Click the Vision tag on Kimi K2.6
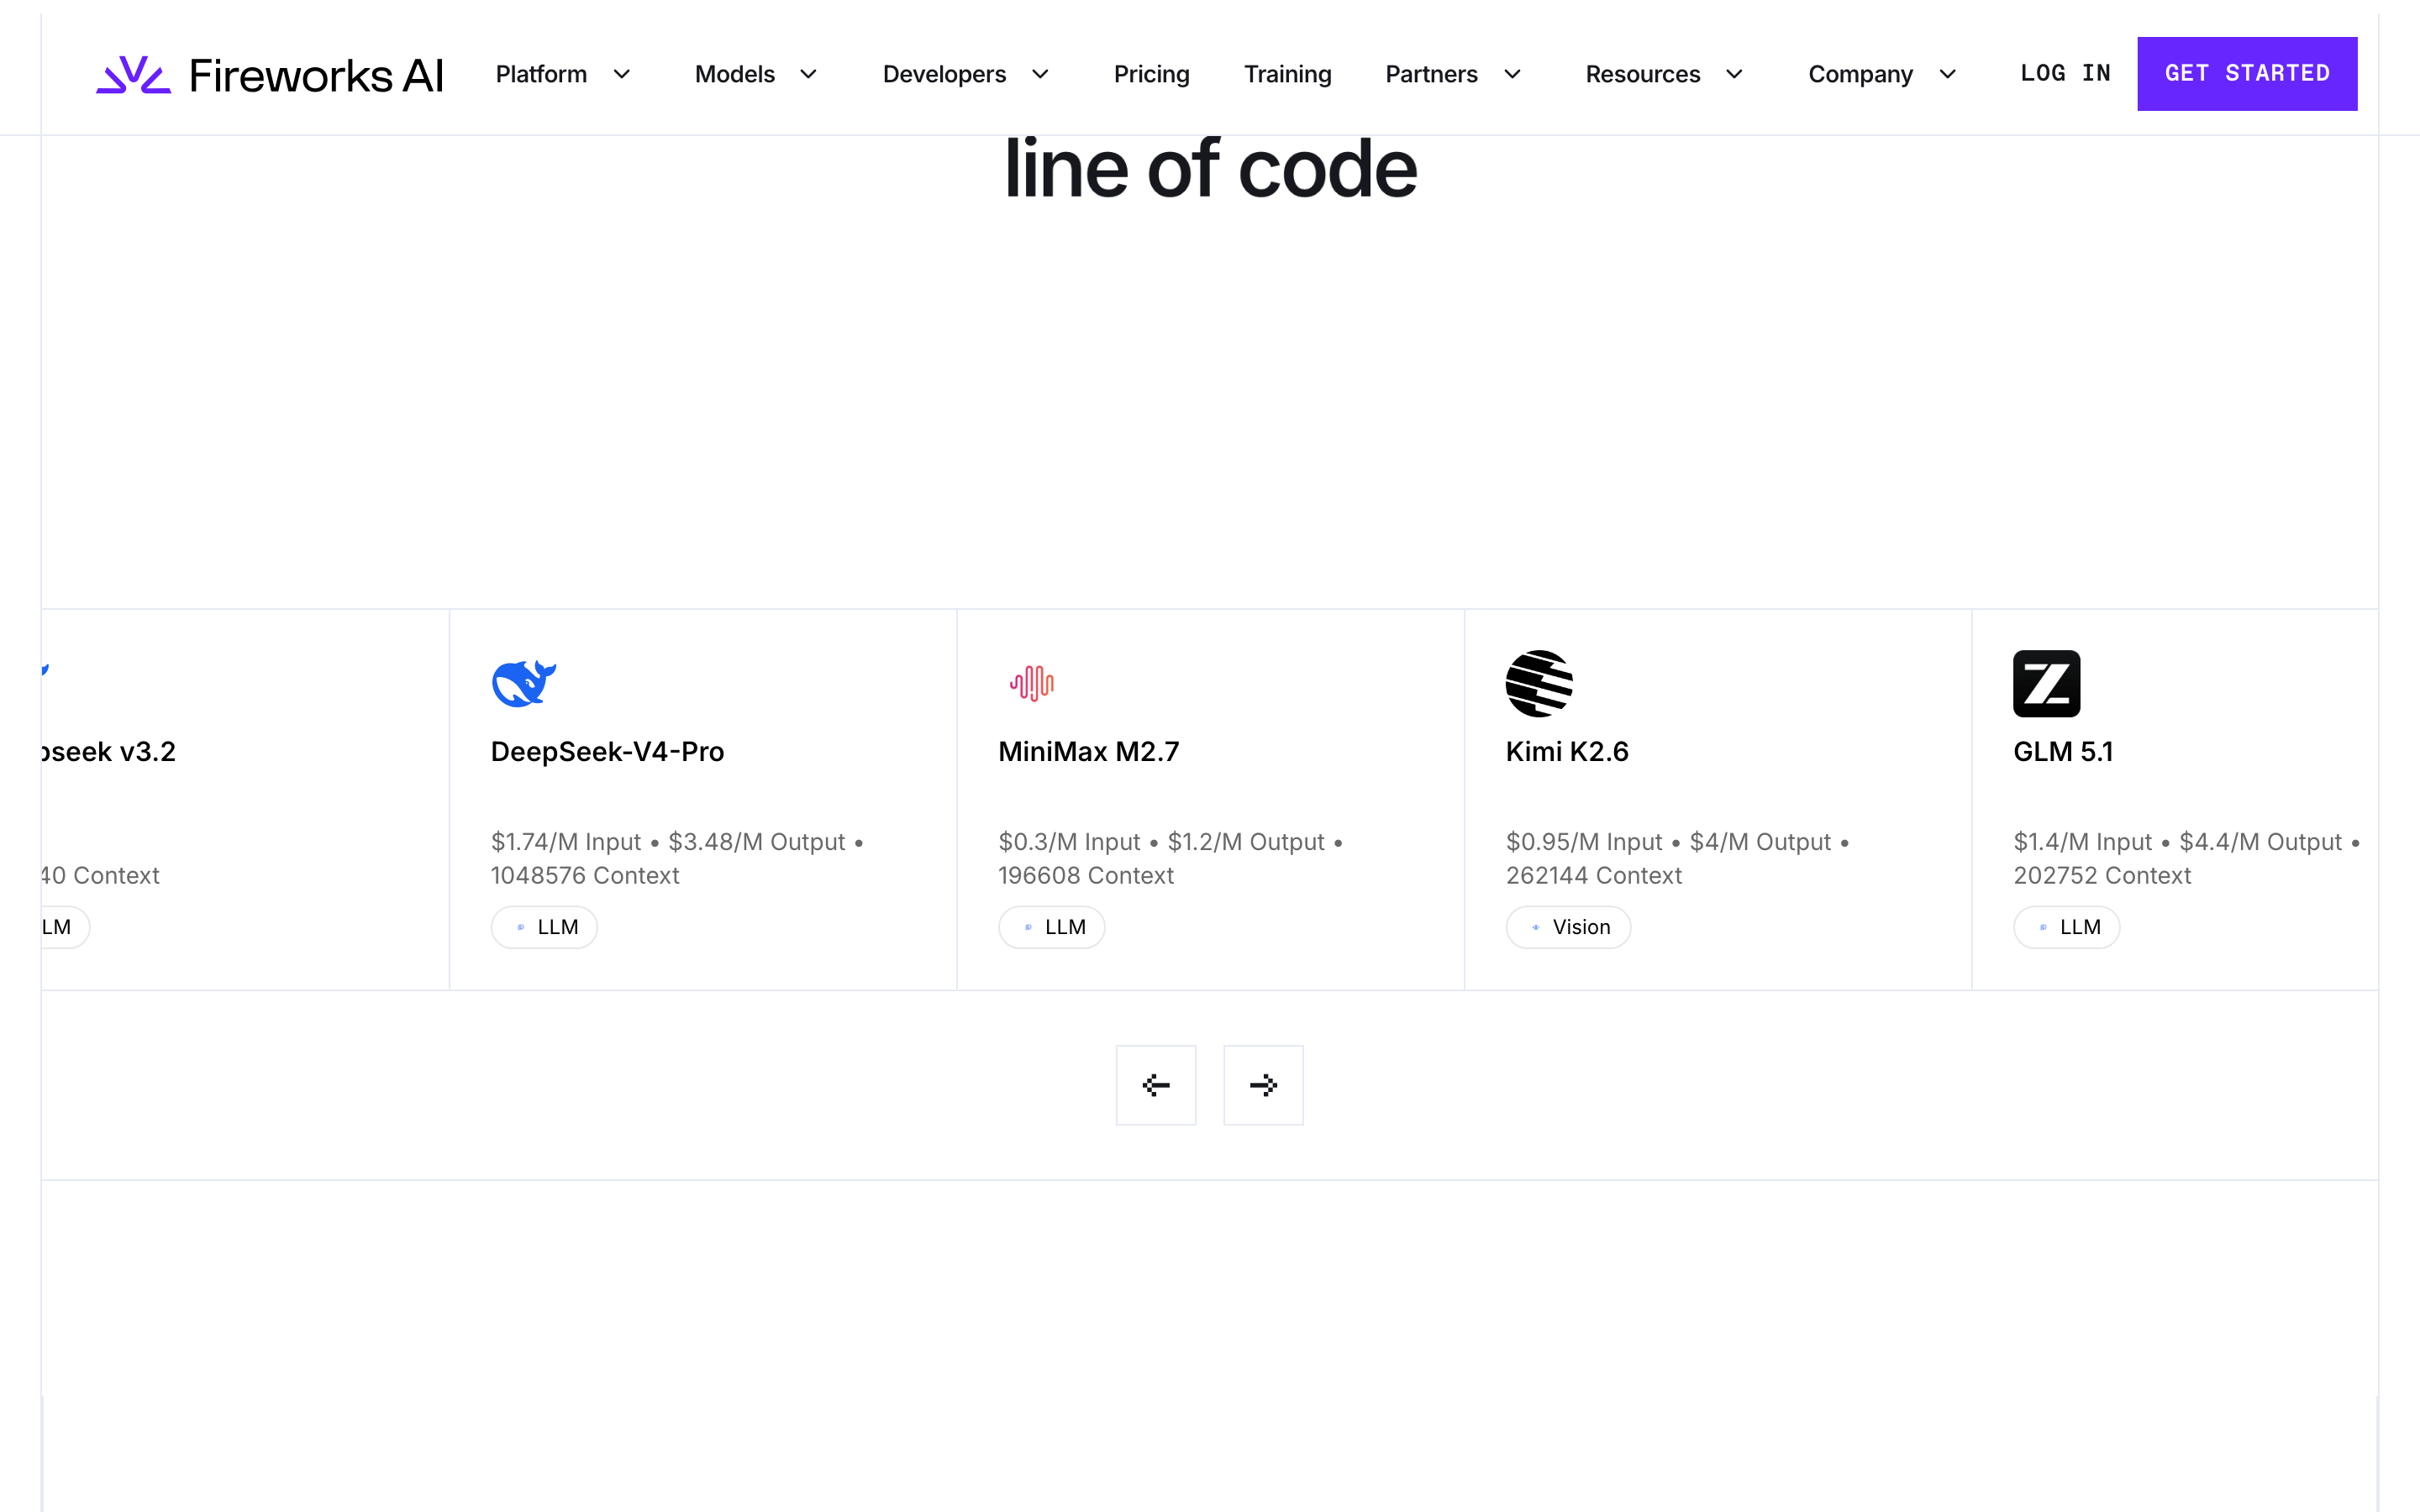The width and height of the screenshot is (2420, 1512). 1568,927
